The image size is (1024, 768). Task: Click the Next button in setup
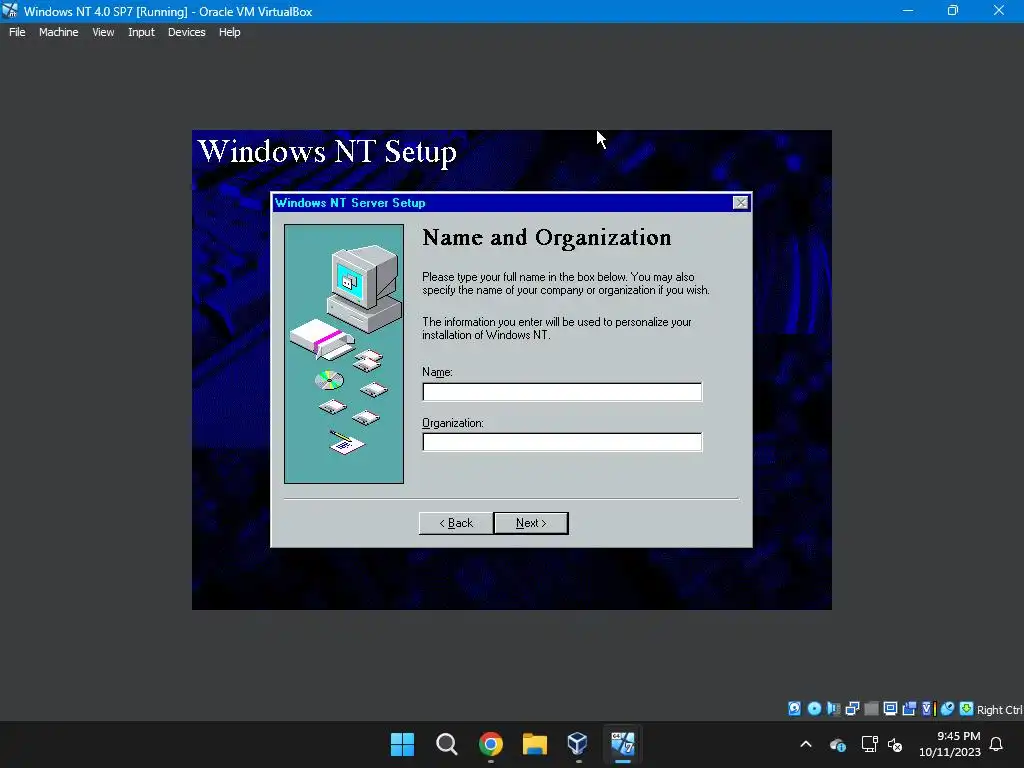click(531, 523)
